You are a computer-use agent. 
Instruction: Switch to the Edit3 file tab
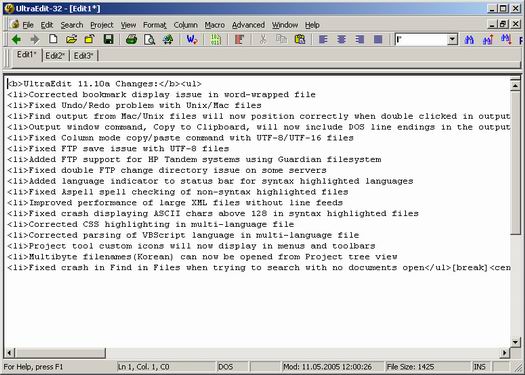click(x=83, y=56)
